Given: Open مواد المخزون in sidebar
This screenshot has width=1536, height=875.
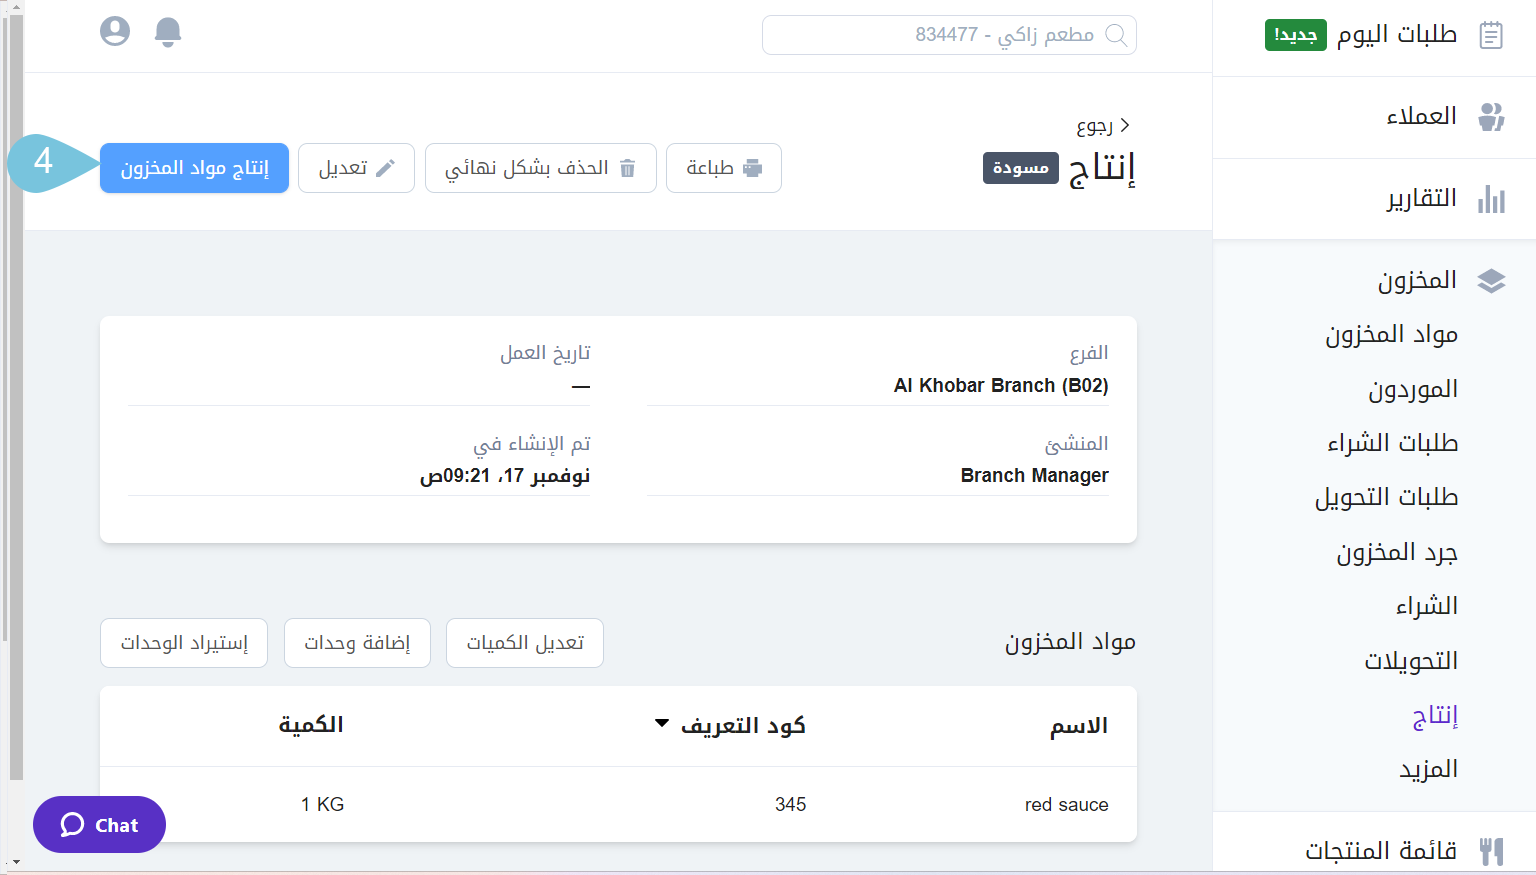Looking at the screenshot, I should [1391, 335].
